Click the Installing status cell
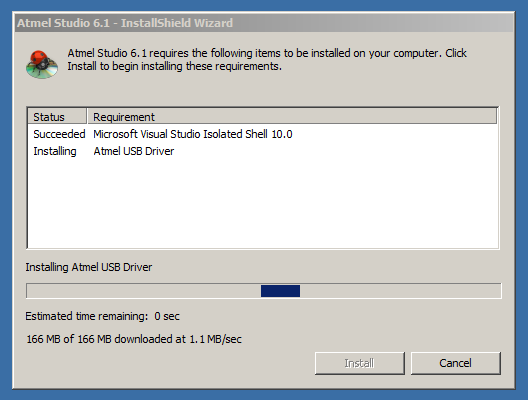528x400 pixels. (x=55, y=151)
